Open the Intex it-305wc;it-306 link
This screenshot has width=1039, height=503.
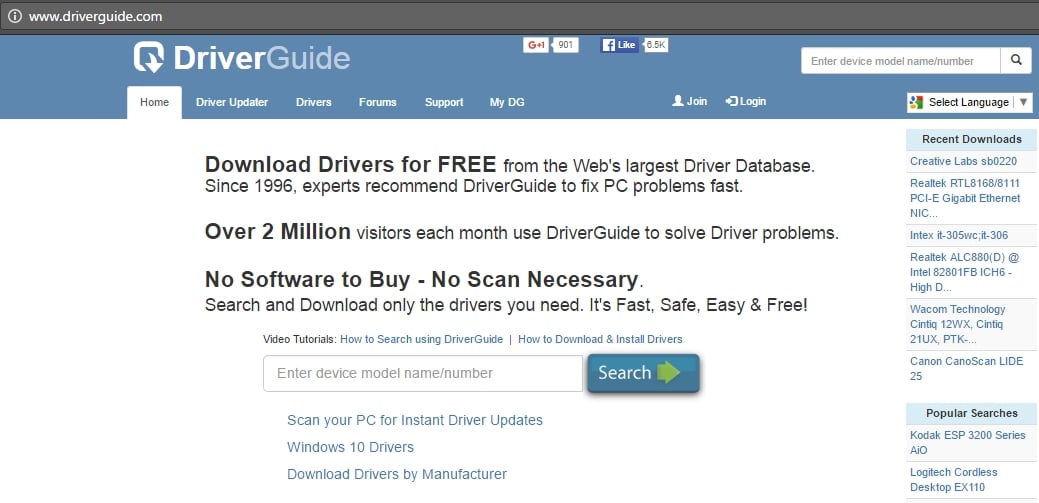(x=959, y=235)
